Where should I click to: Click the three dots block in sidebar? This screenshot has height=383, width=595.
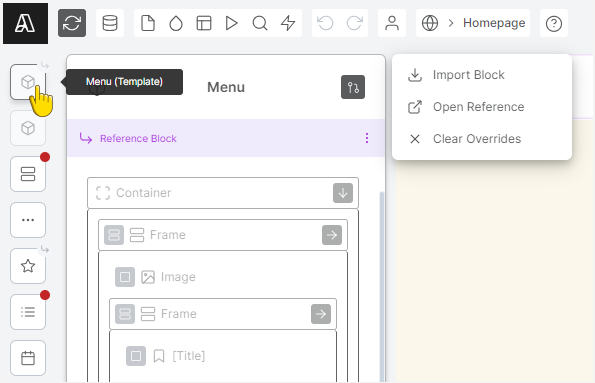pos(28,220)
